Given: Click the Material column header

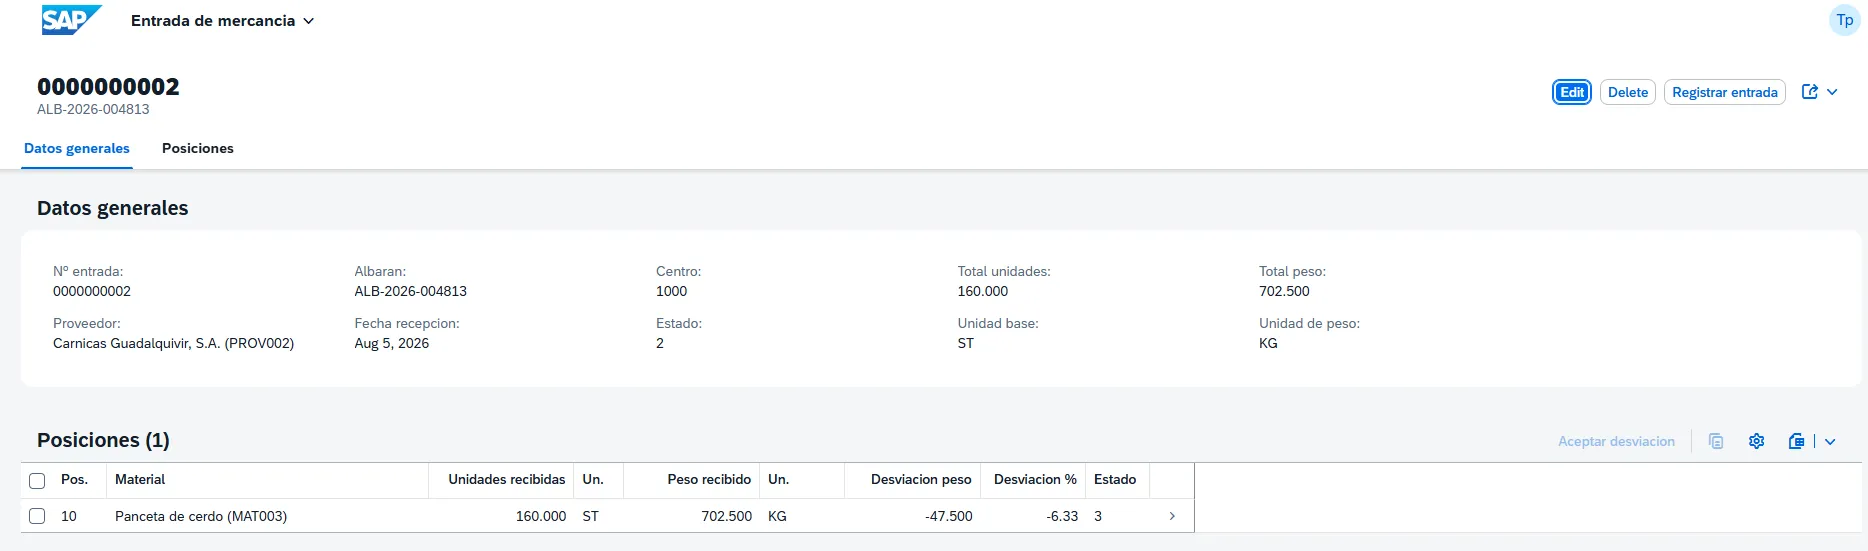Looking at the screenshot, I should click(140, 480).
